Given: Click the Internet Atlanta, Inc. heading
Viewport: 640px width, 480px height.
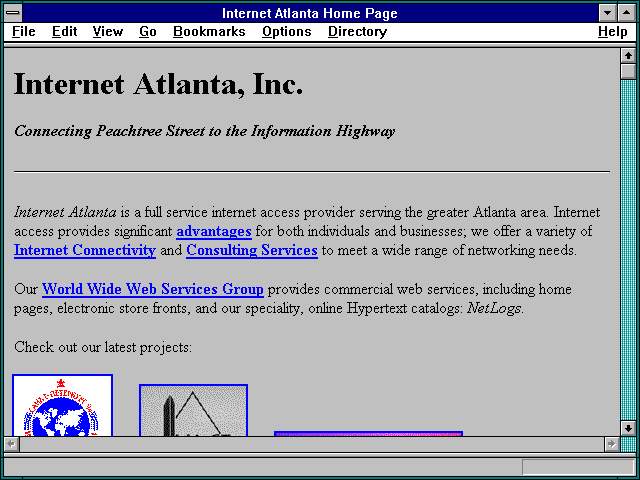Looking at the screenshot, I should 158,84.
